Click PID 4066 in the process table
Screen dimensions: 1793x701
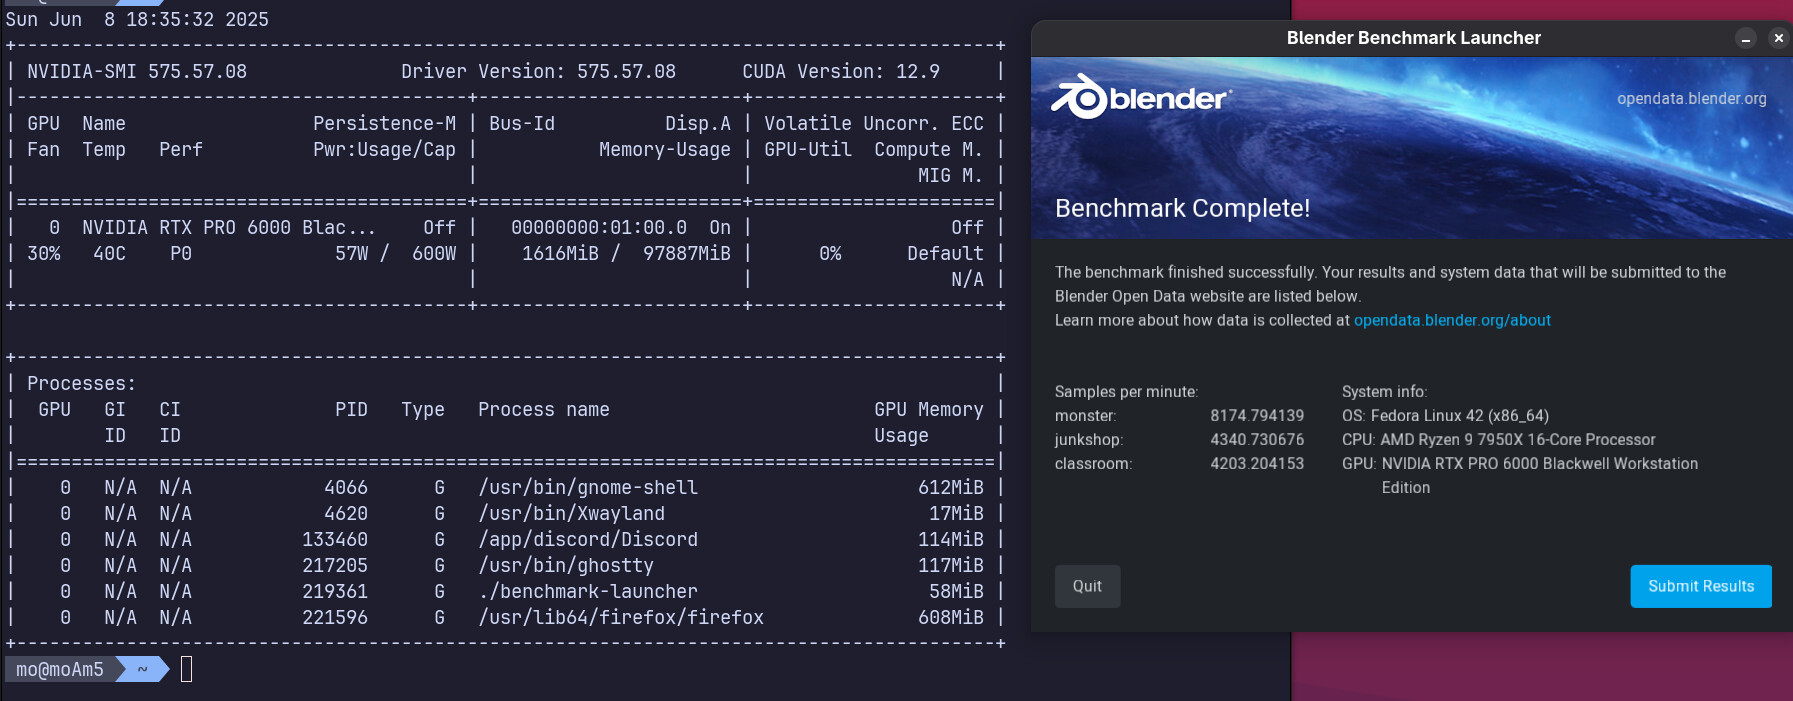coord(346,487)
